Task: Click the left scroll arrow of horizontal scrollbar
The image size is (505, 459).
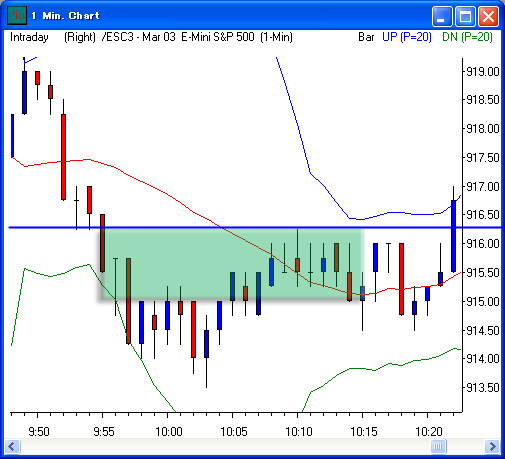Action: 13,446
